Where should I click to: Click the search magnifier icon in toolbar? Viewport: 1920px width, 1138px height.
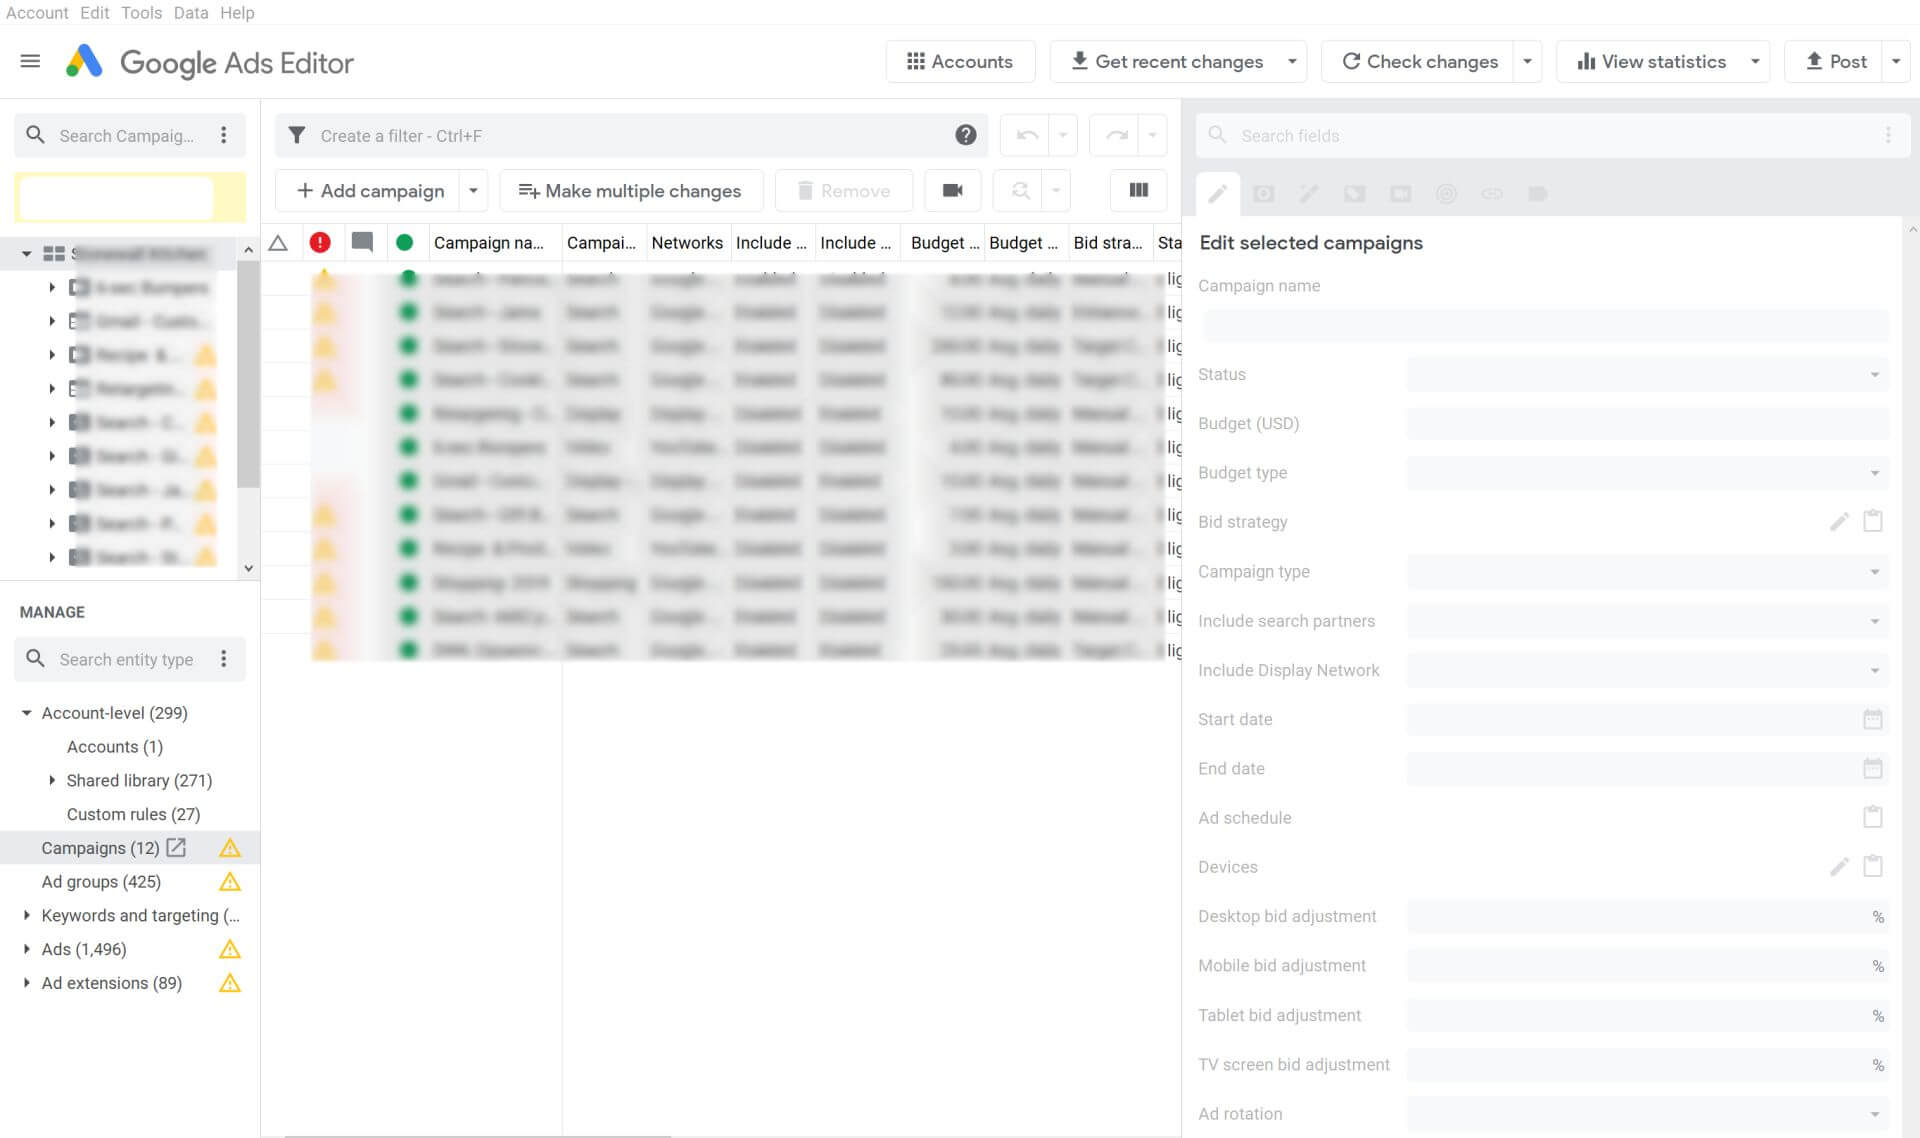tap(1021, 190)
